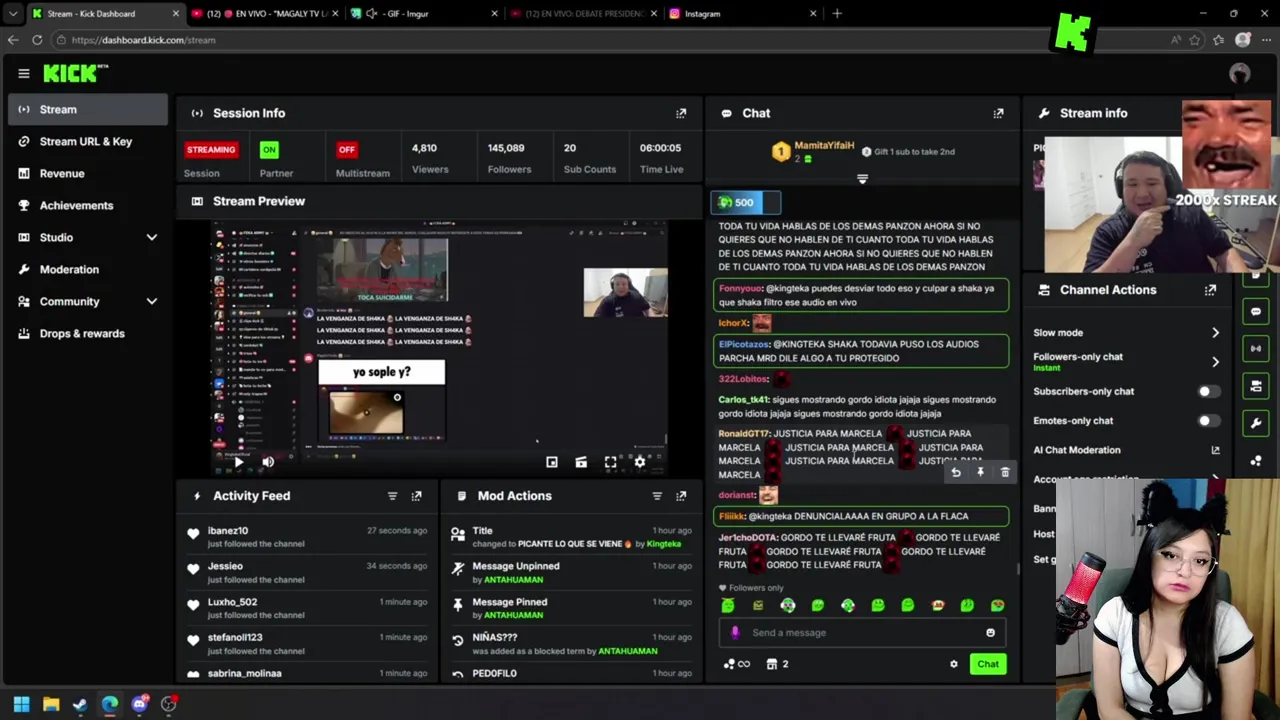The width and height of the screenshot is (1280, 720).
Task: Open stream preview settings gear
Action: [x=640, y=462]
